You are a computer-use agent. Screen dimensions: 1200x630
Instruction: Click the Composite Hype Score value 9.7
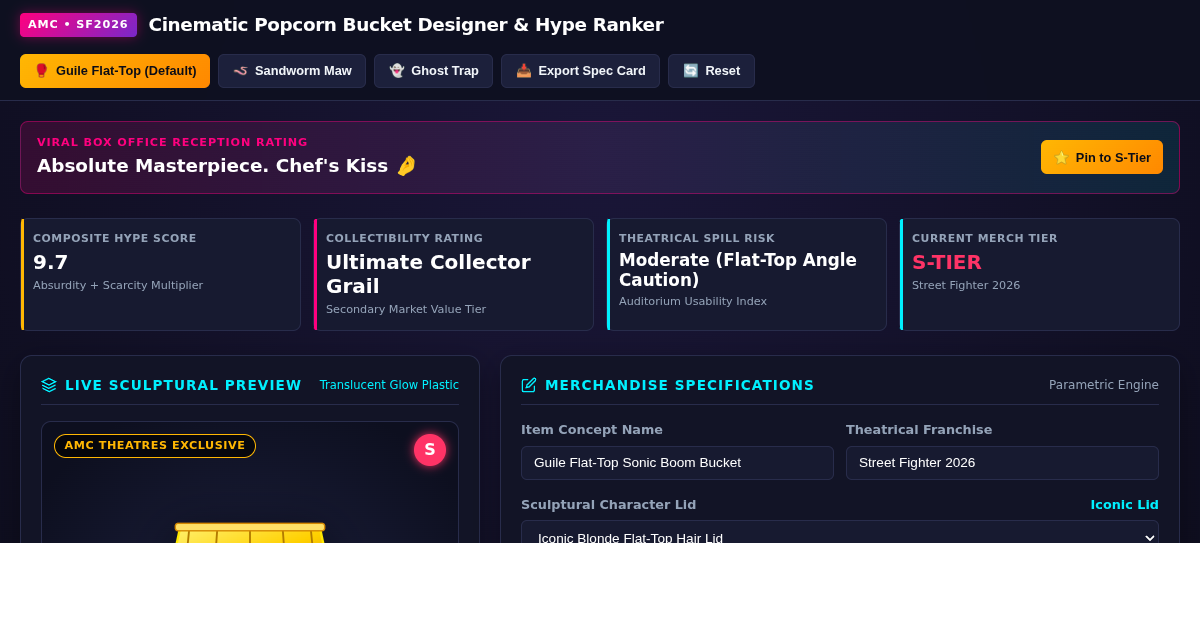51,262
